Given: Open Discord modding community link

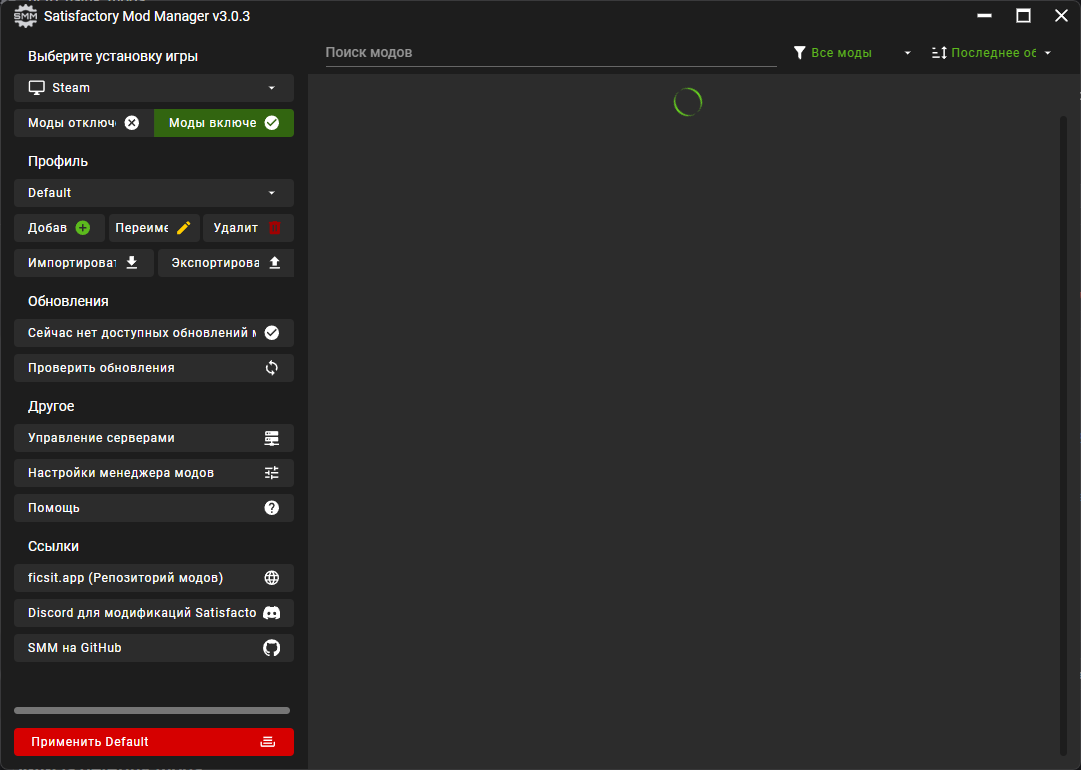Looking at the screenshot, I should click(154, 613).
